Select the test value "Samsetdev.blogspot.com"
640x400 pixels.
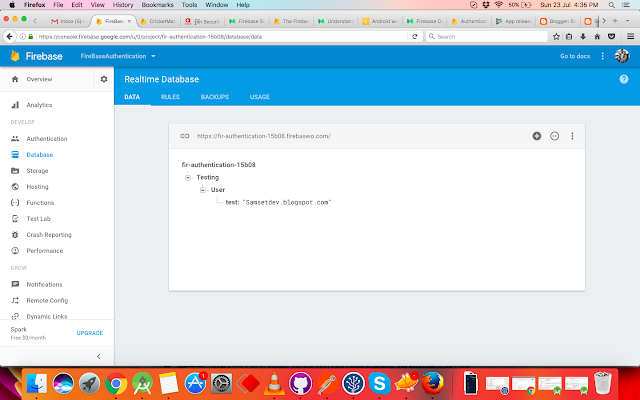[x=287, y=202]
